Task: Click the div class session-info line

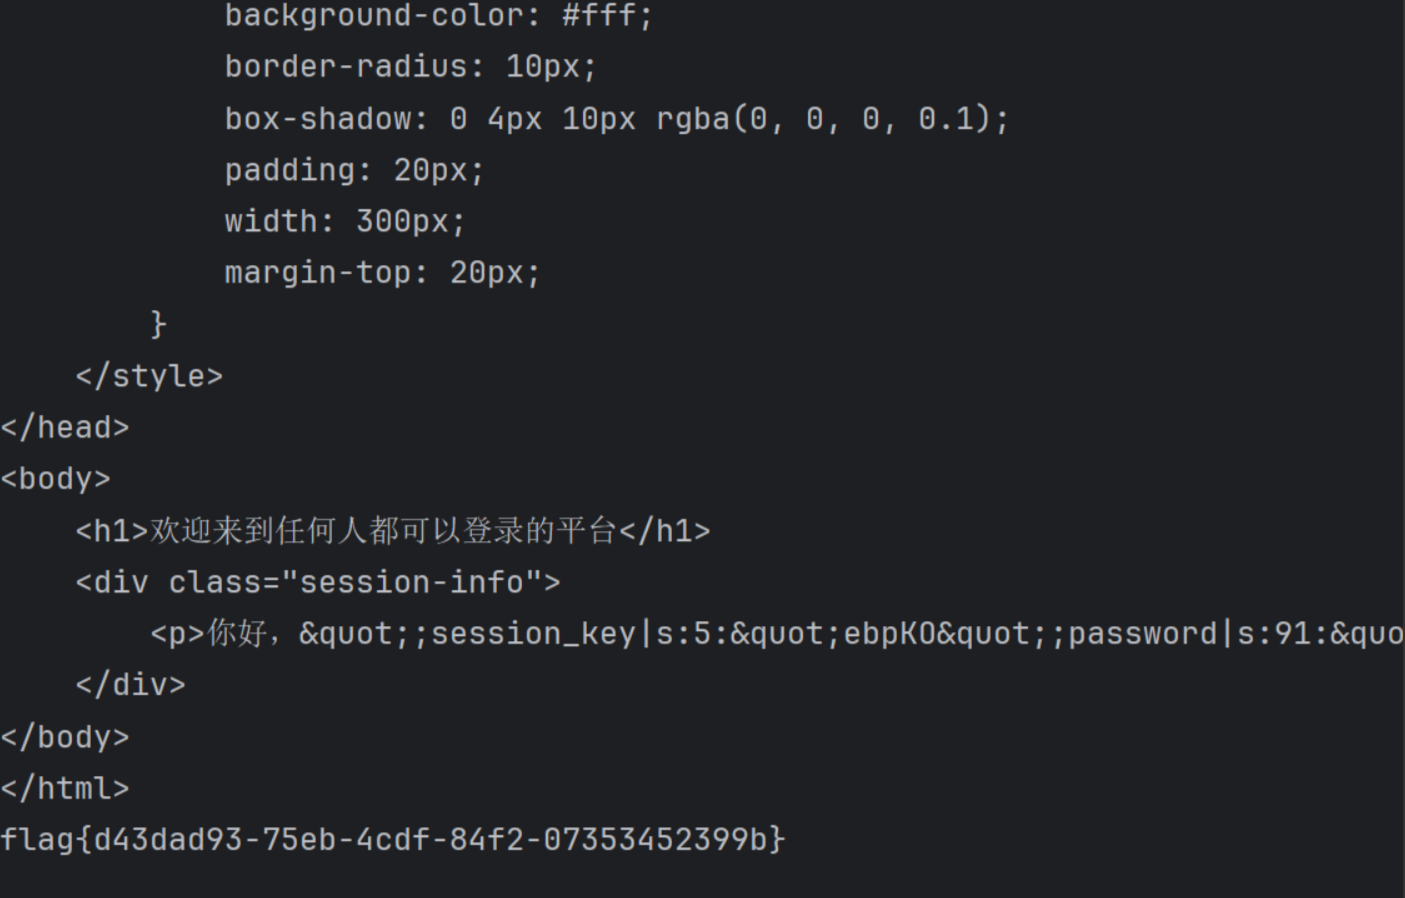Action: pos(318,582)
